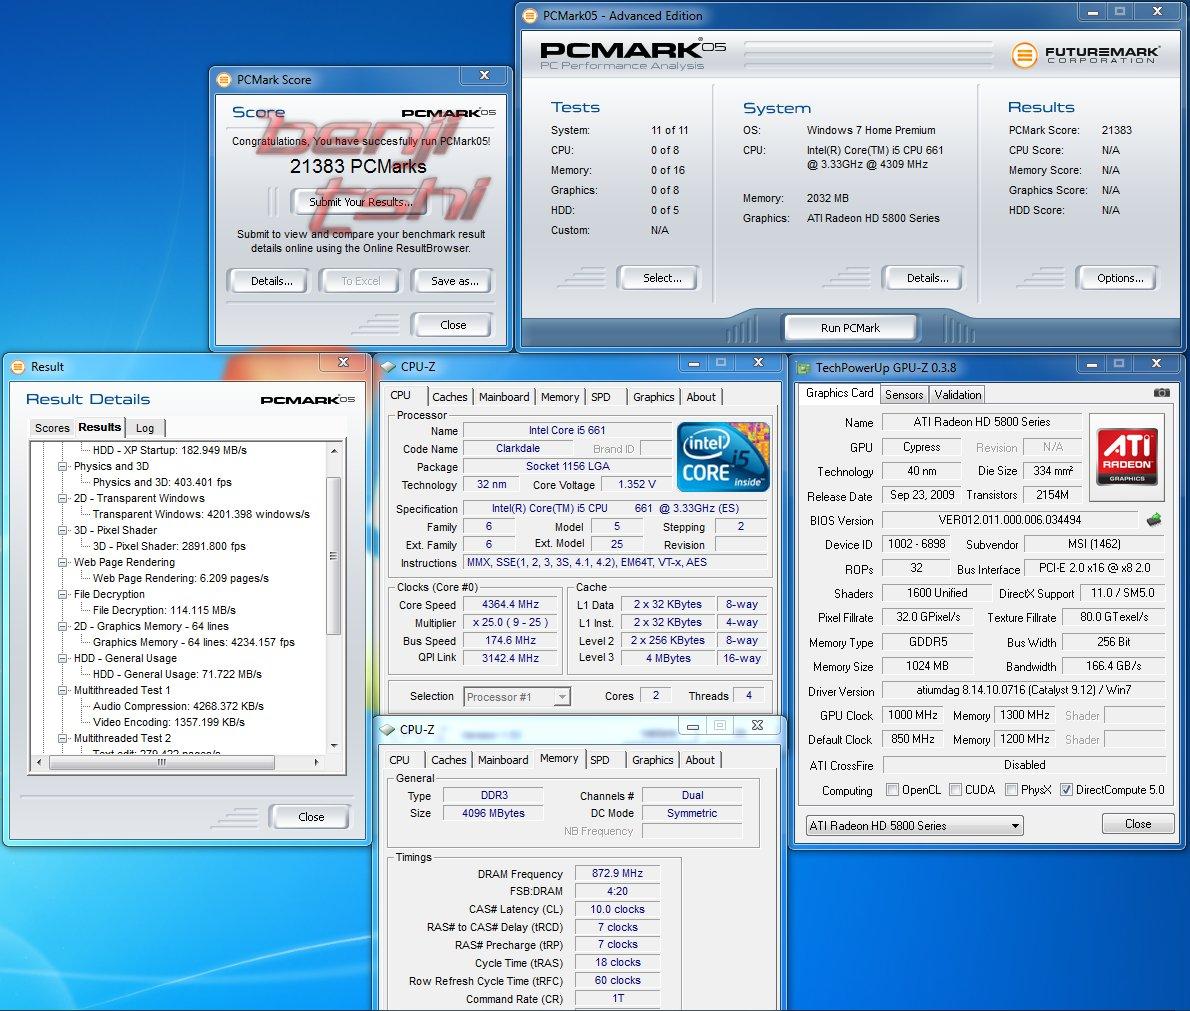This screenshot has width=1190, height=1011.
Task: Click the Run PCMark button
Action: pos(850,328)
